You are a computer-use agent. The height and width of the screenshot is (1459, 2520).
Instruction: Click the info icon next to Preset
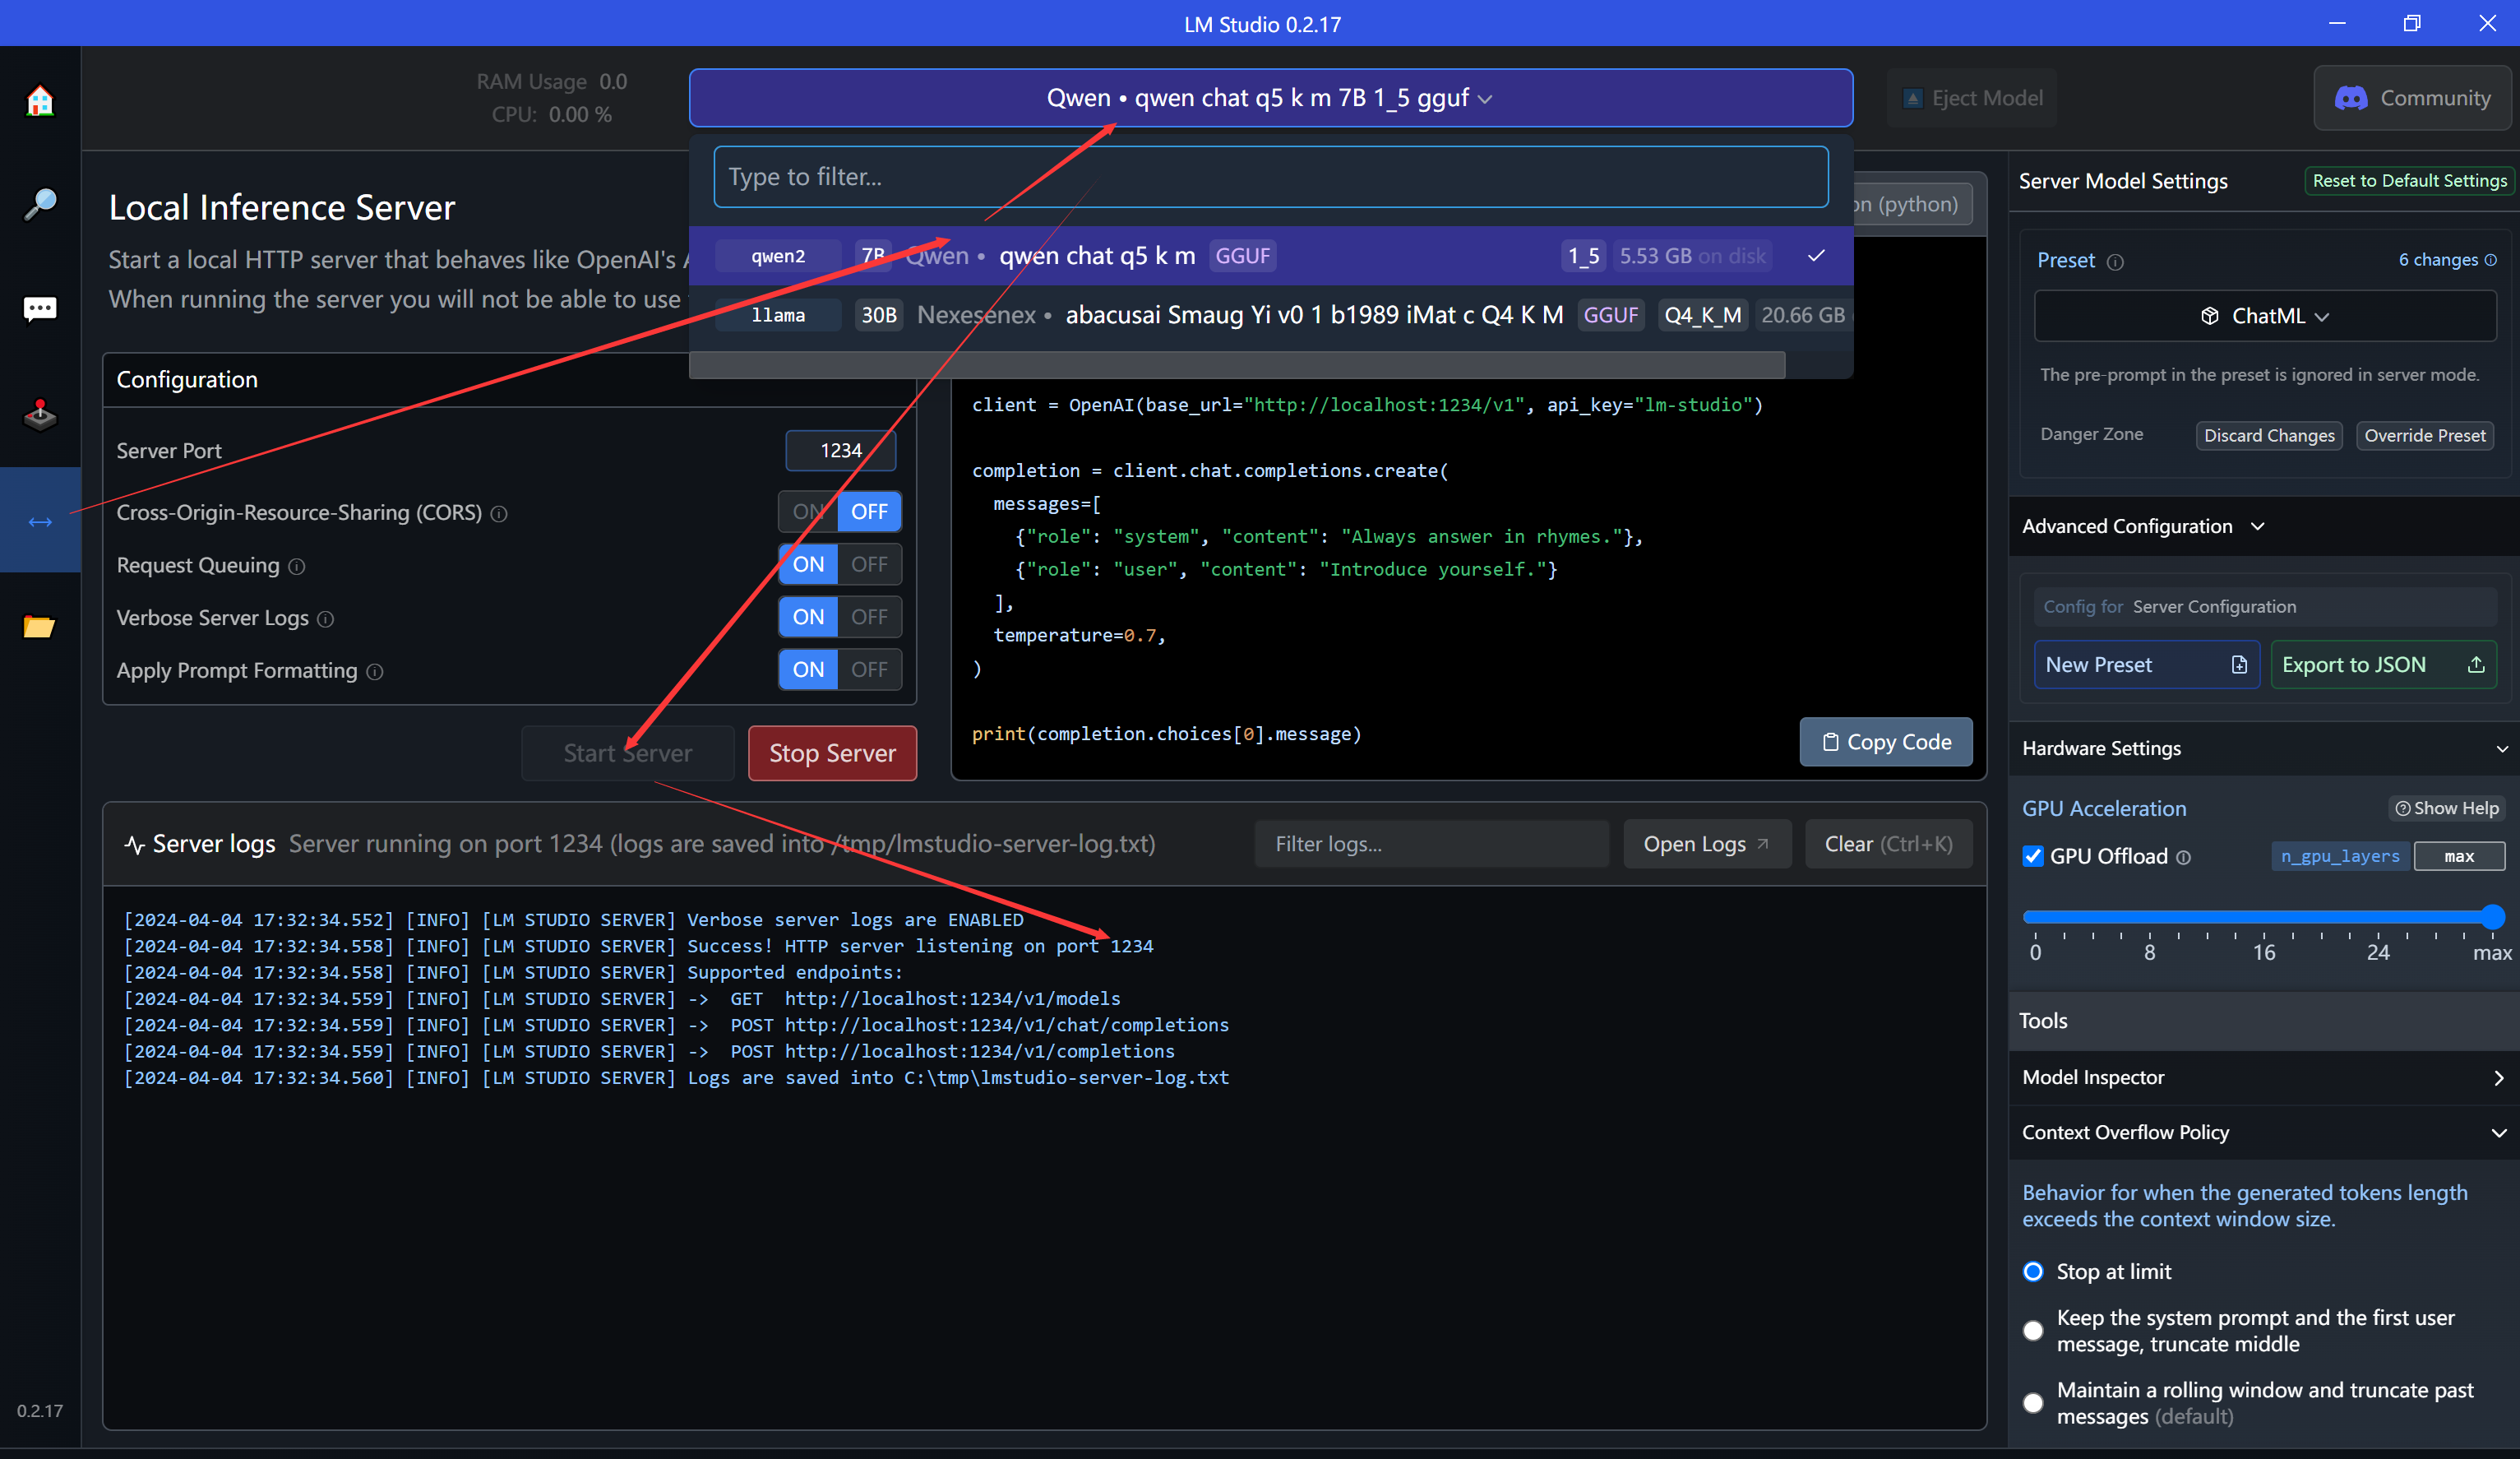(2115, 262)
